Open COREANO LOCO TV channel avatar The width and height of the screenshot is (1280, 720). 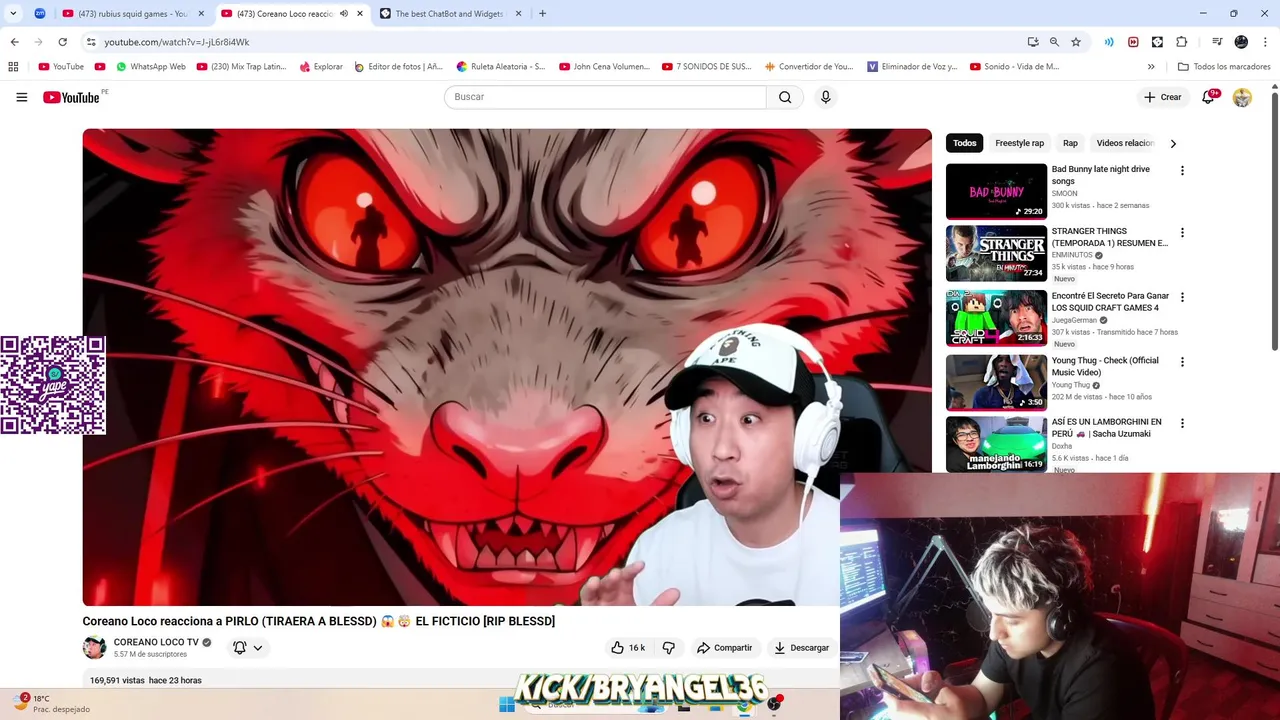coord(94,647)
